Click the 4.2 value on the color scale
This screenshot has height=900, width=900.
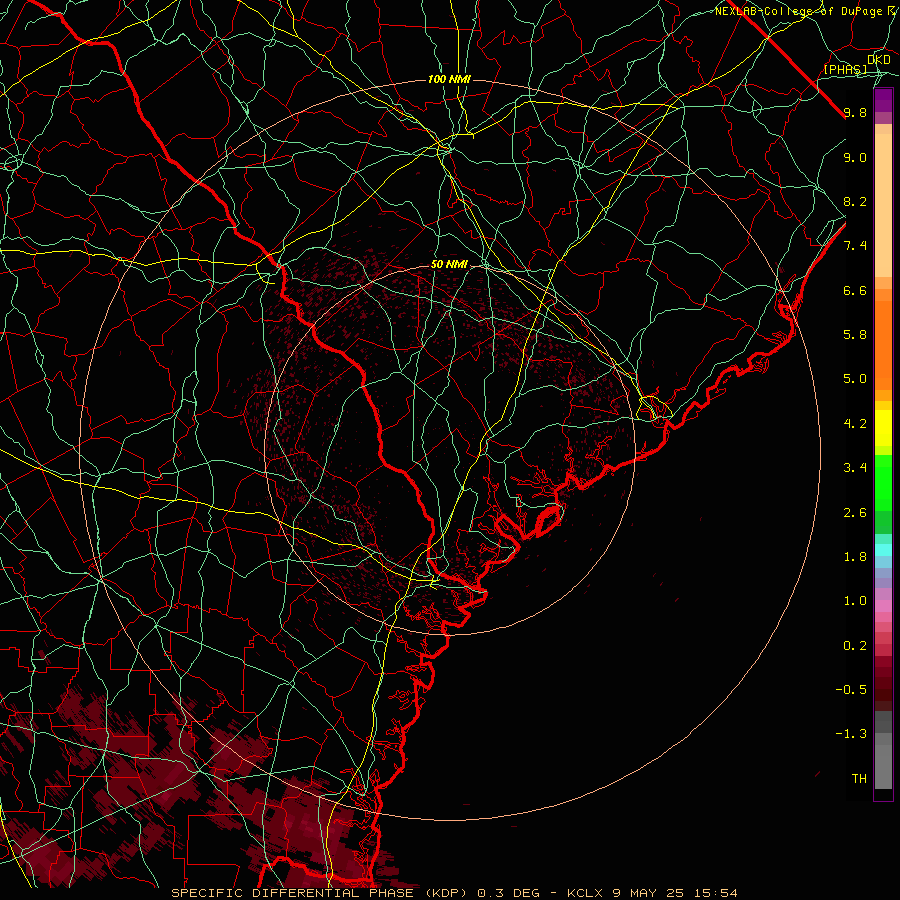(855, 424)
